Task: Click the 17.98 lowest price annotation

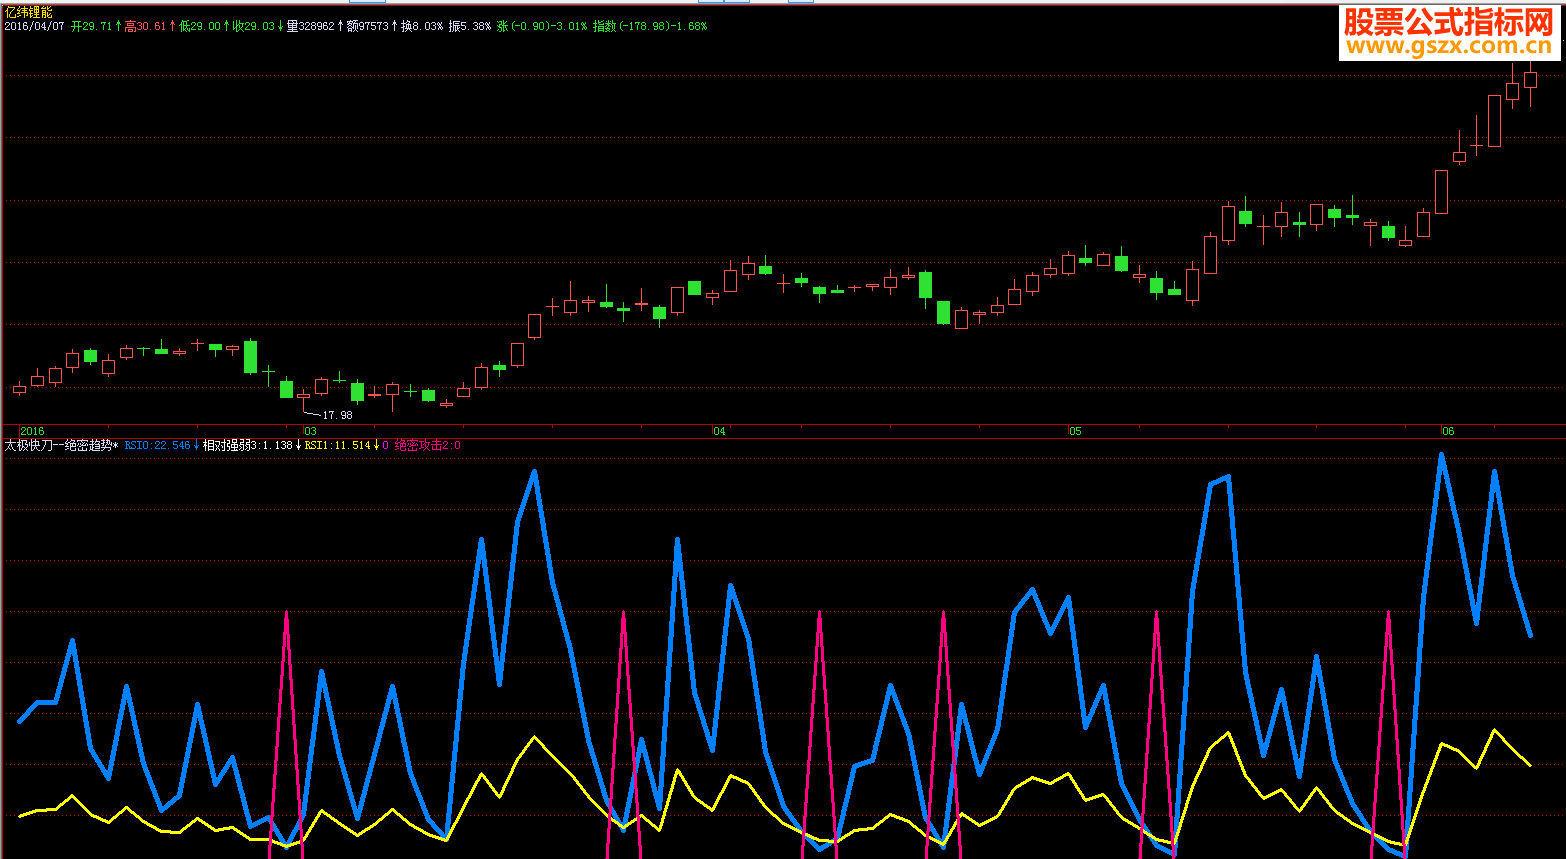Action: tap(337, 415)
